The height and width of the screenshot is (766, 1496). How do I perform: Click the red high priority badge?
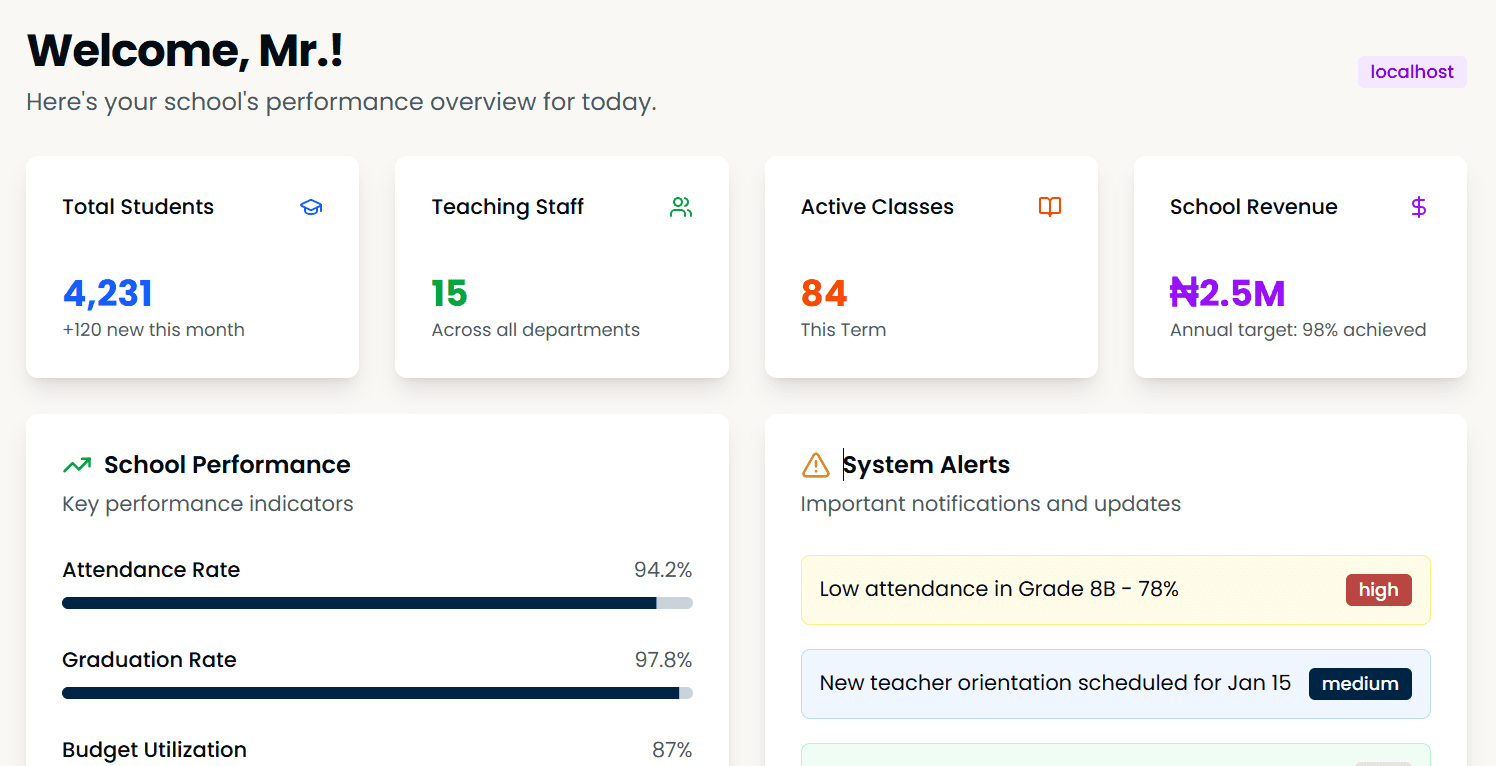click(1378, 590)
